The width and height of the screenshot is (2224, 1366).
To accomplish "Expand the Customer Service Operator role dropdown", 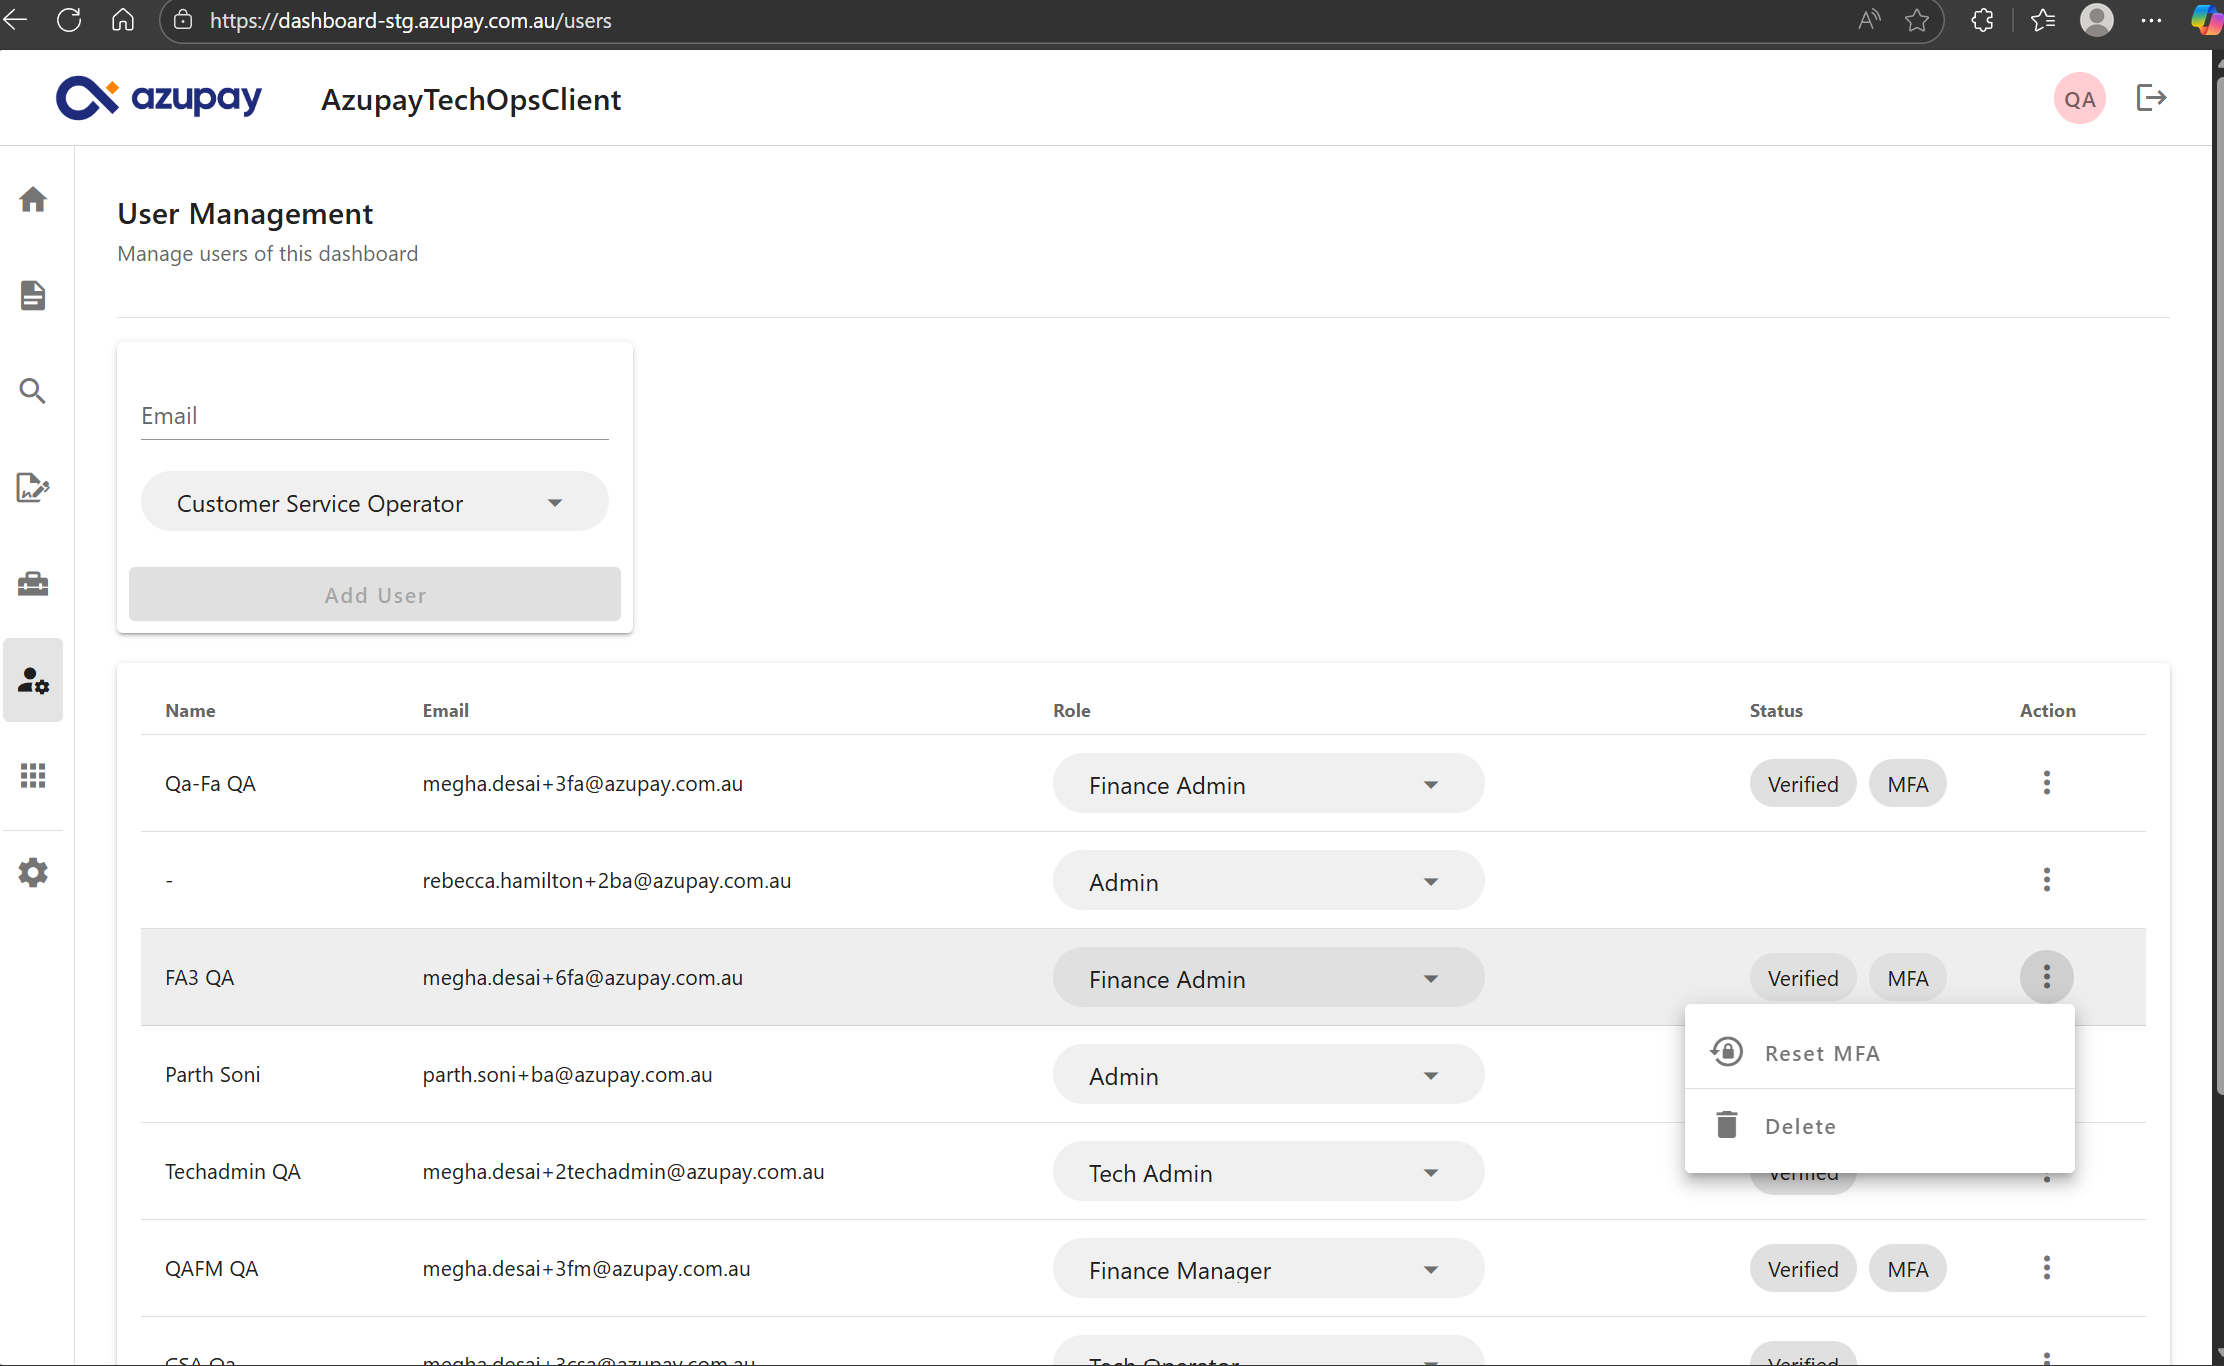I will (x=374, y=502).
